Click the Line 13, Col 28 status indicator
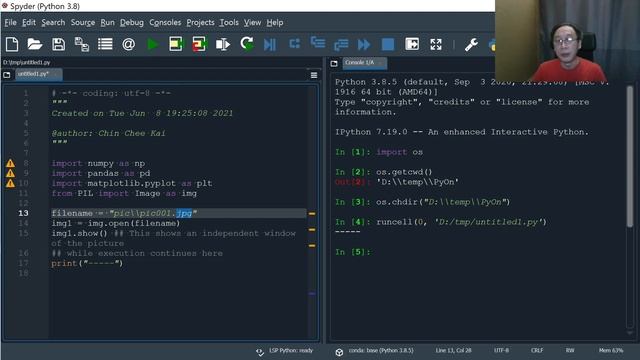Screen dimensions: 640x360 [x=453, y=351]
